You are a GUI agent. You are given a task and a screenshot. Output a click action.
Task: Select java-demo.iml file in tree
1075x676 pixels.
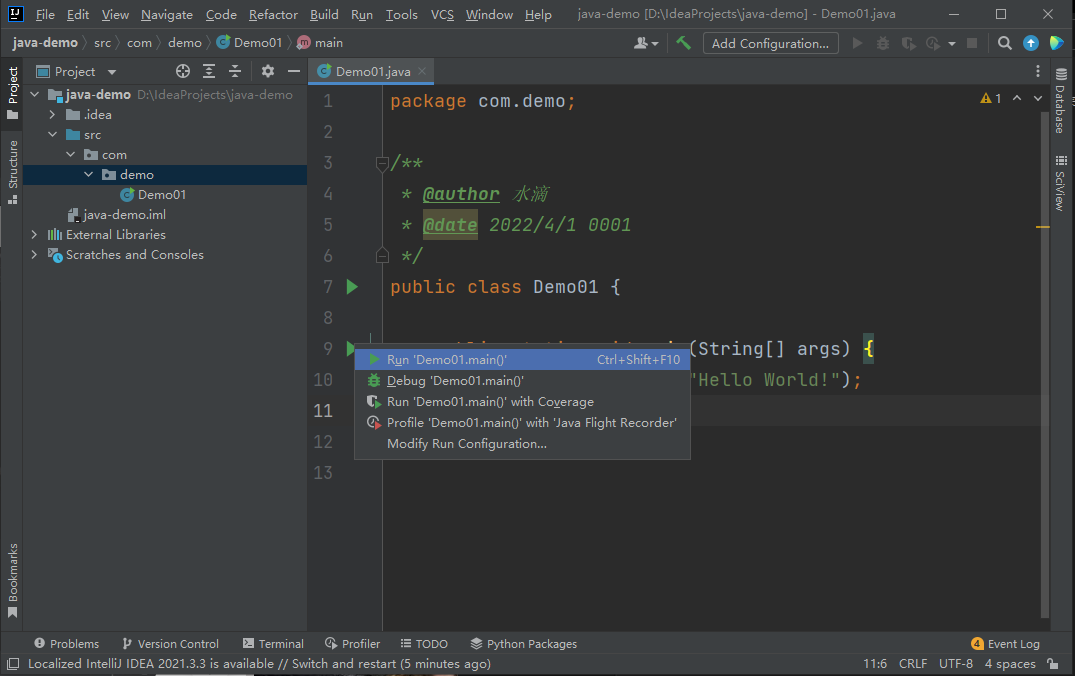pos(117,215)
